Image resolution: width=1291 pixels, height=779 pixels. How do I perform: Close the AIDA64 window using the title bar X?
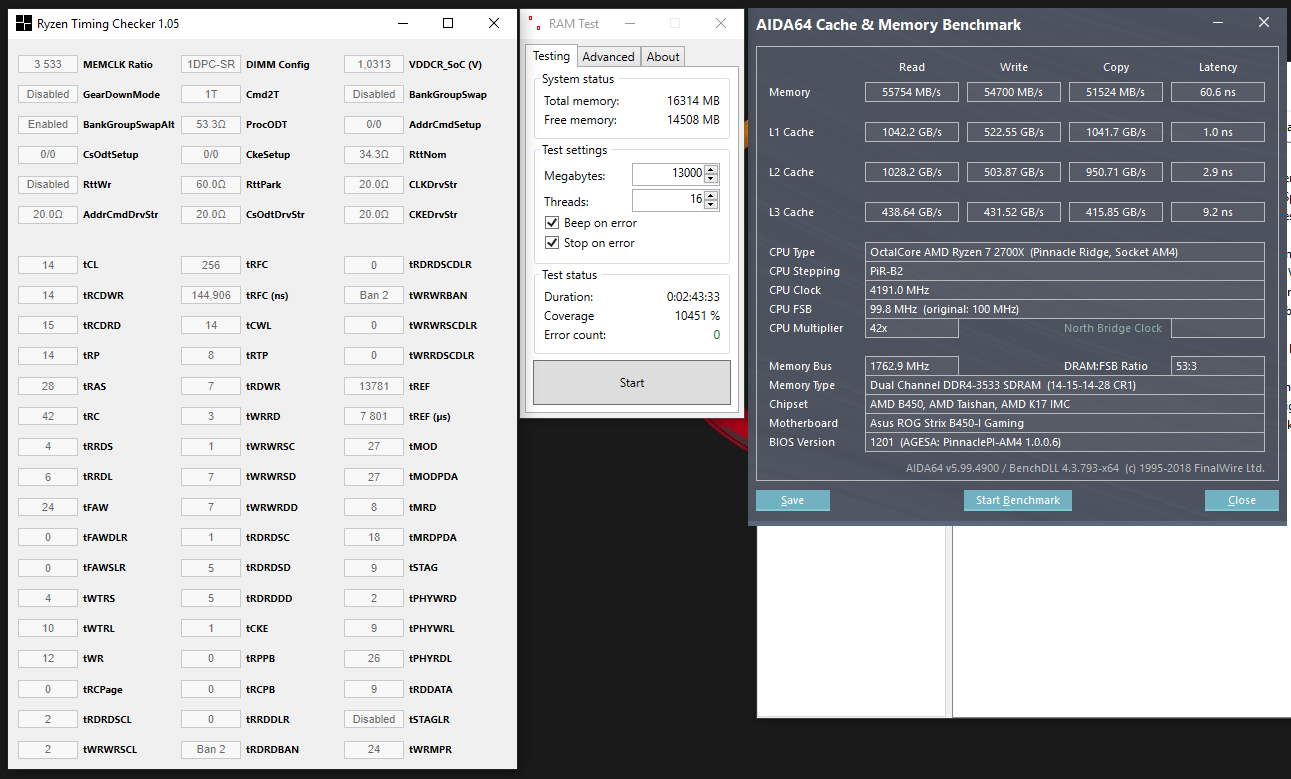click(x=1264, y=23)
